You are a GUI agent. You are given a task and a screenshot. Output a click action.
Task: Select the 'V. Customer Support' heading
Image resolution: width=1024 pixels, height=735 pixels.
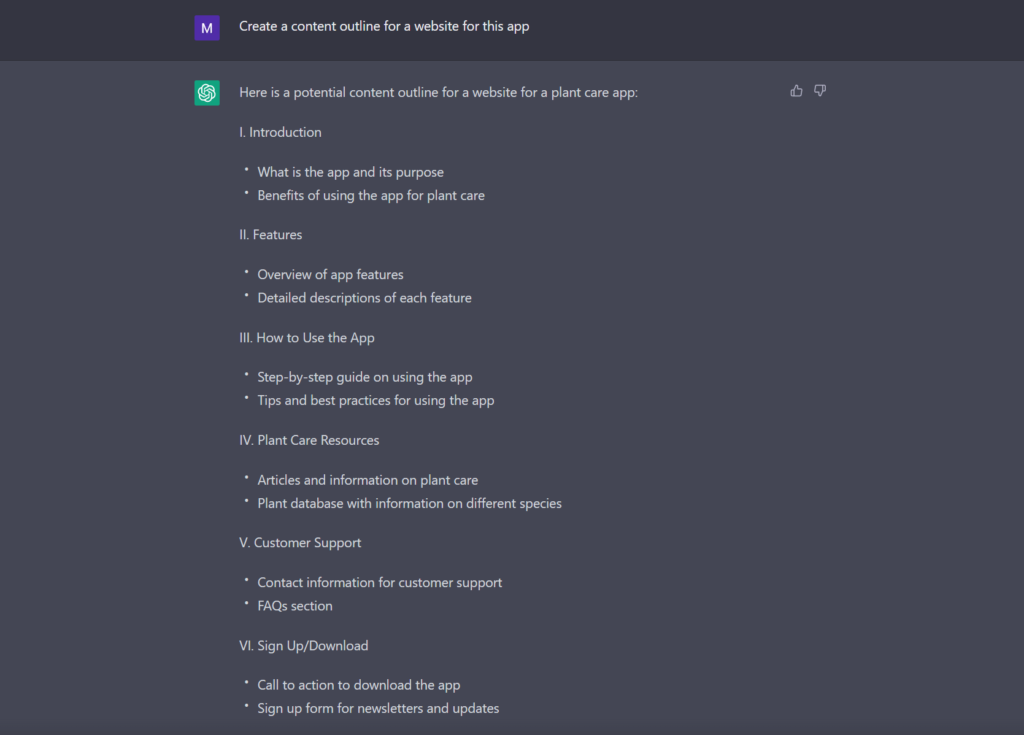(x=300, y=543)
